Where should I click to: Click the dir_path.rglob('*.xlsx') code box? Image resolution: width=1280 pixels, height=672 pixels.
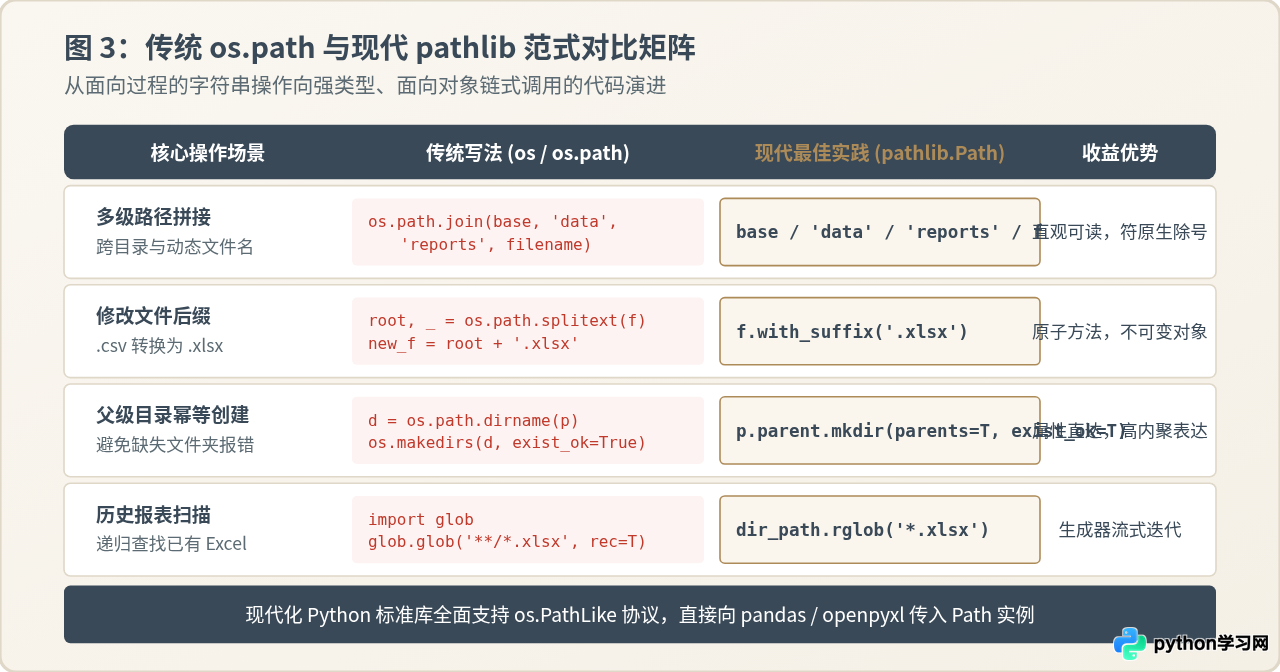(880, 530)
